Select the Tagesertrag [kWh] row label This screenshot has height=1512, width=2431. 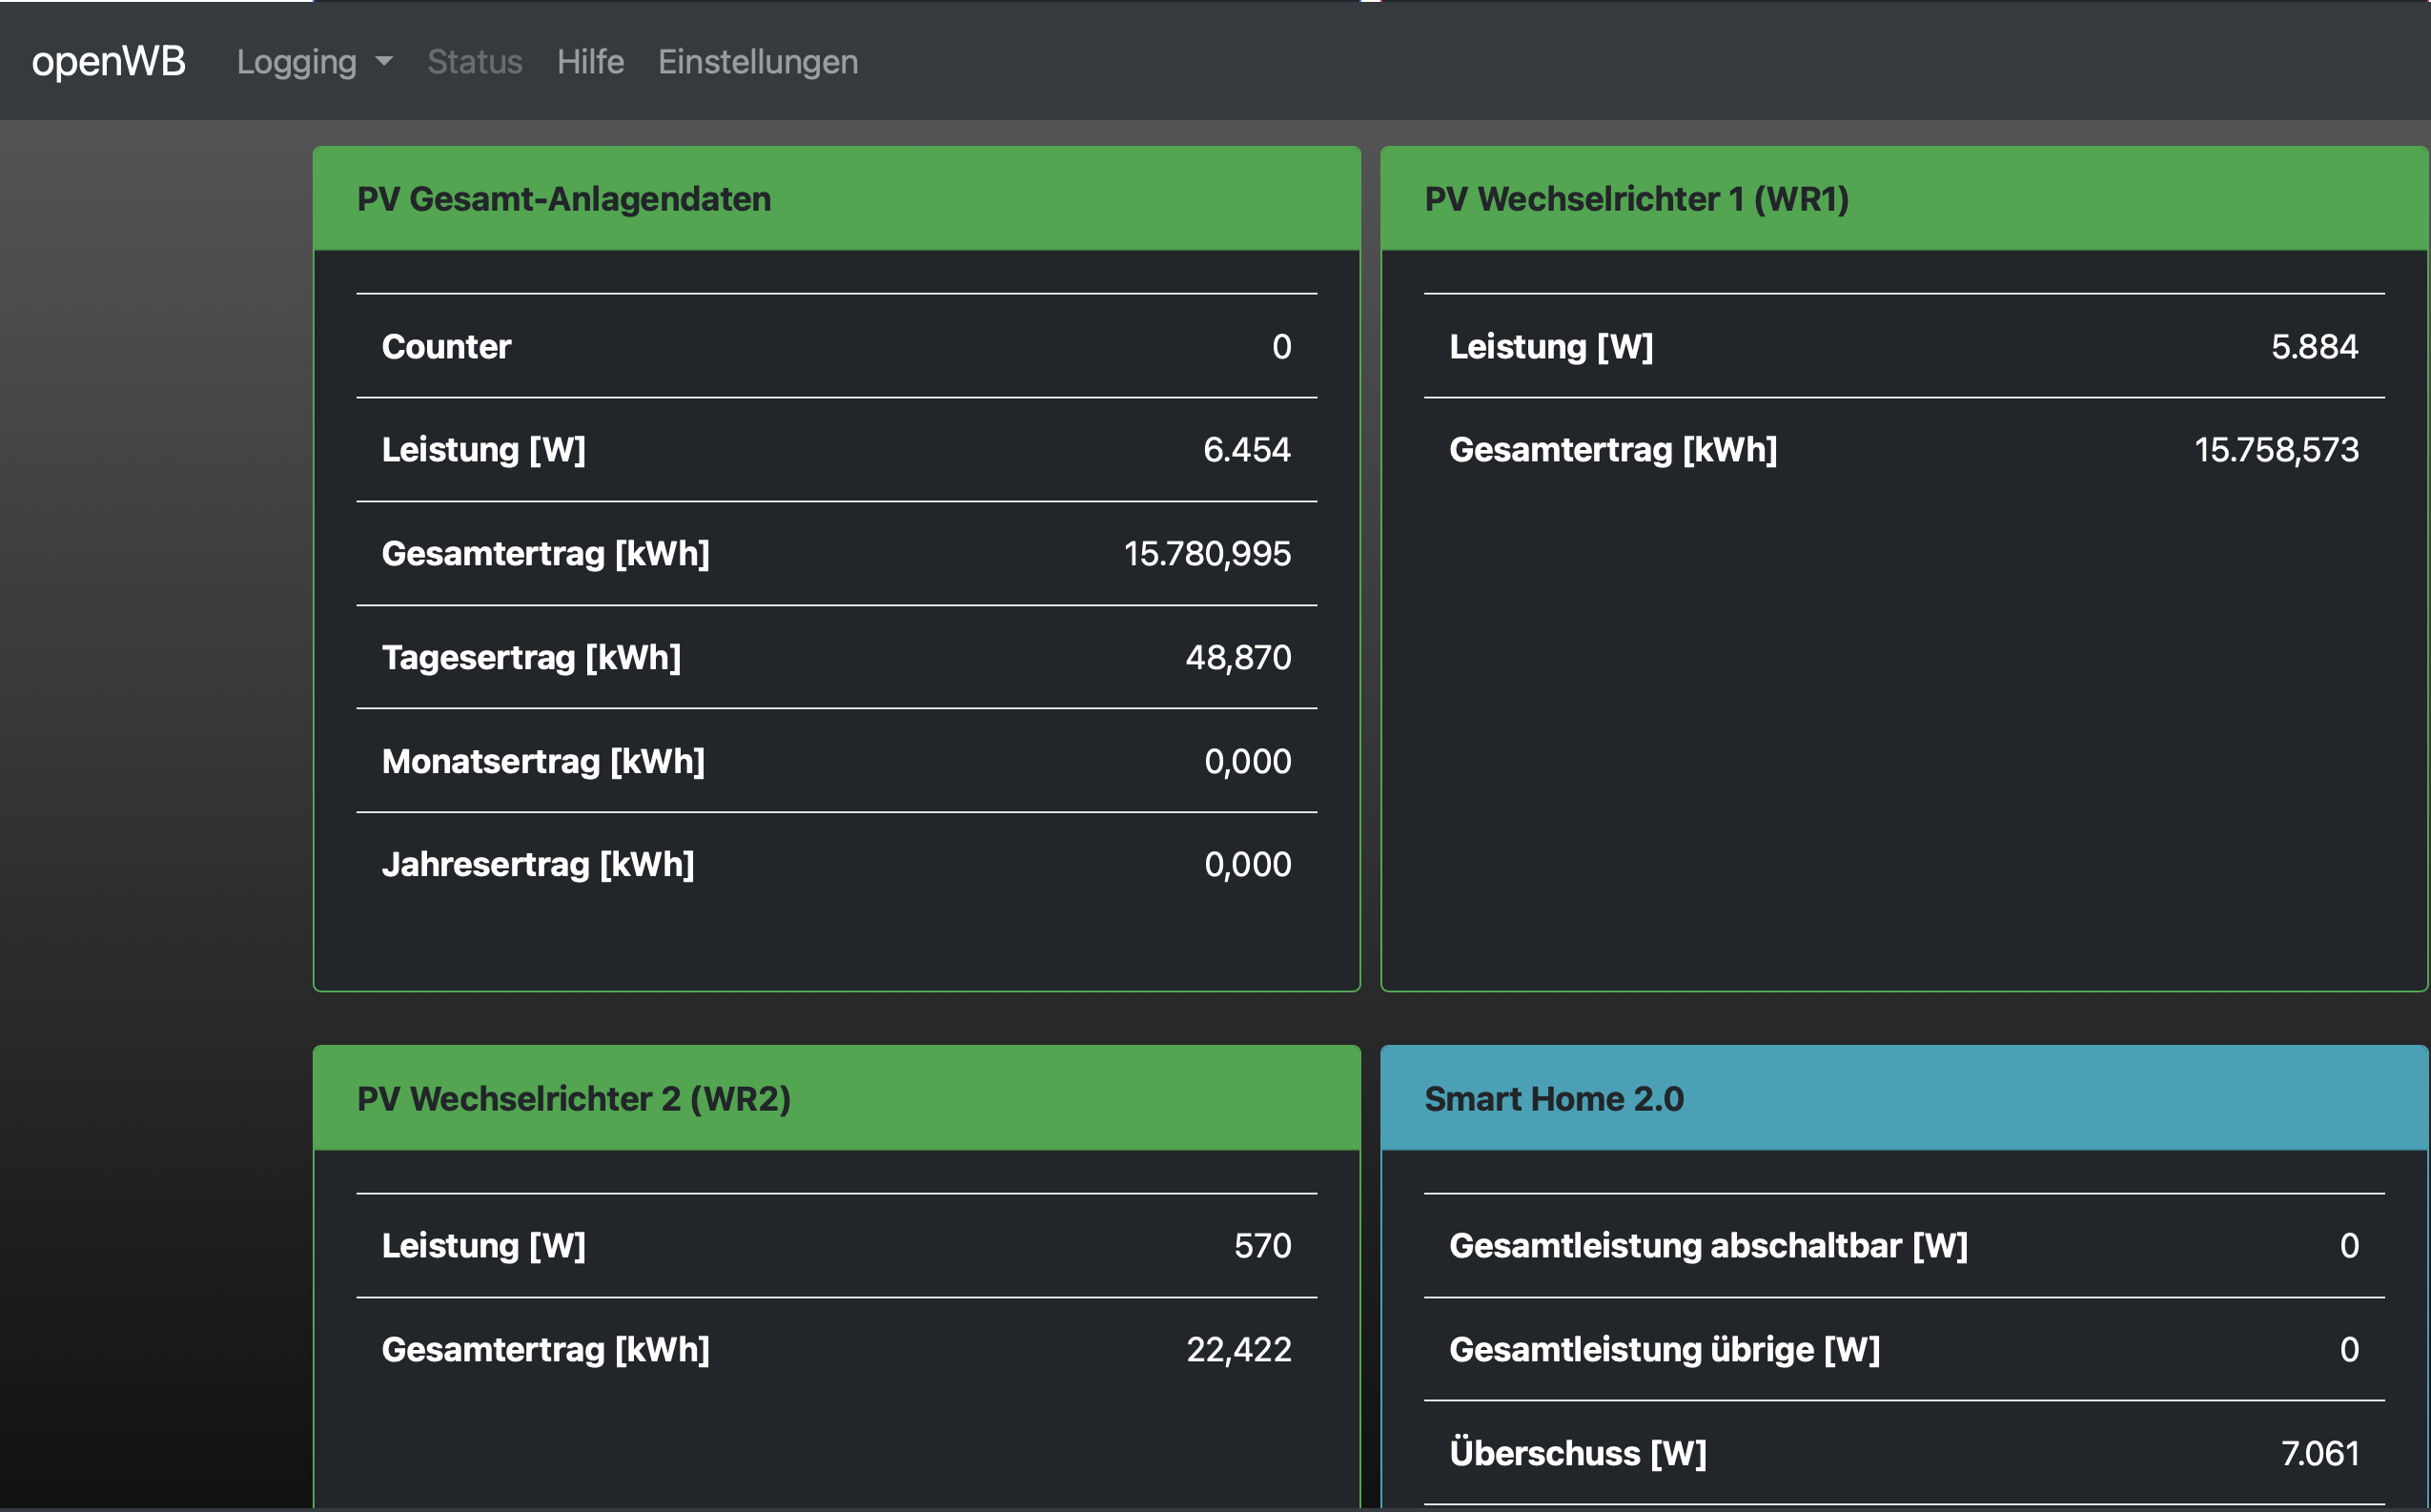pyautogui.click(x=531, y=657)
